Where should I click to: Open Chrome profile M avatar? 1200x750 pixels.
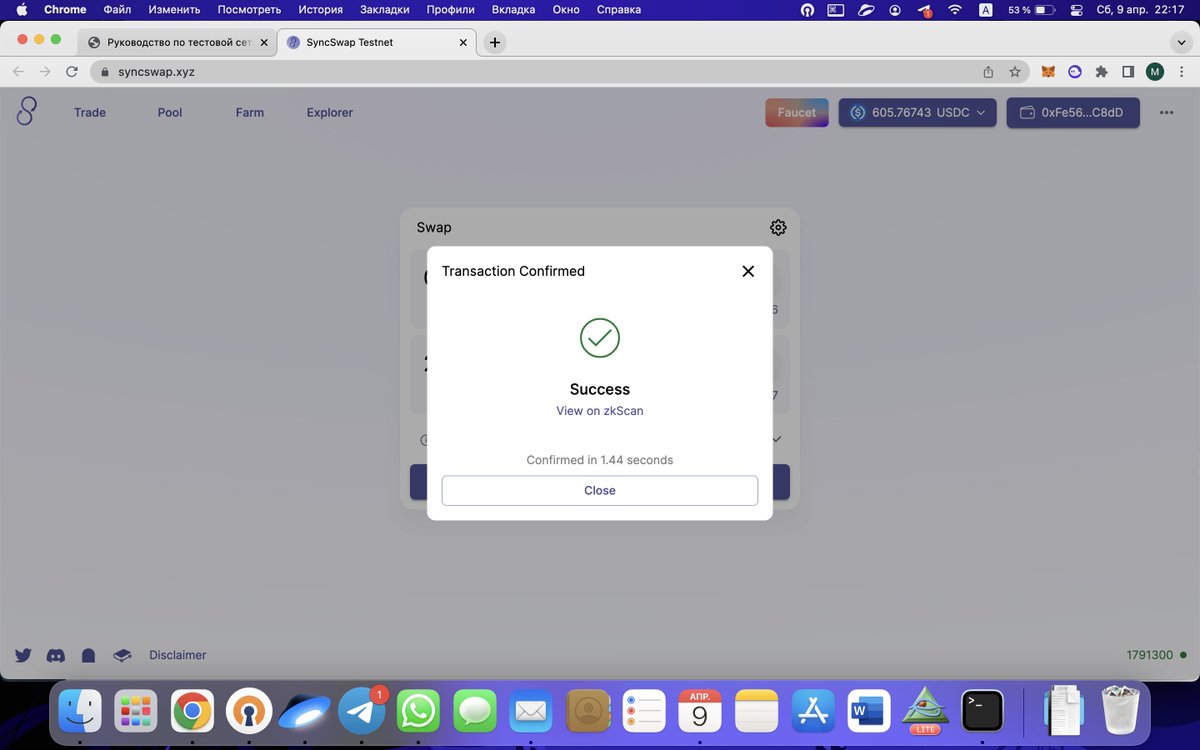coord(1155,72)
